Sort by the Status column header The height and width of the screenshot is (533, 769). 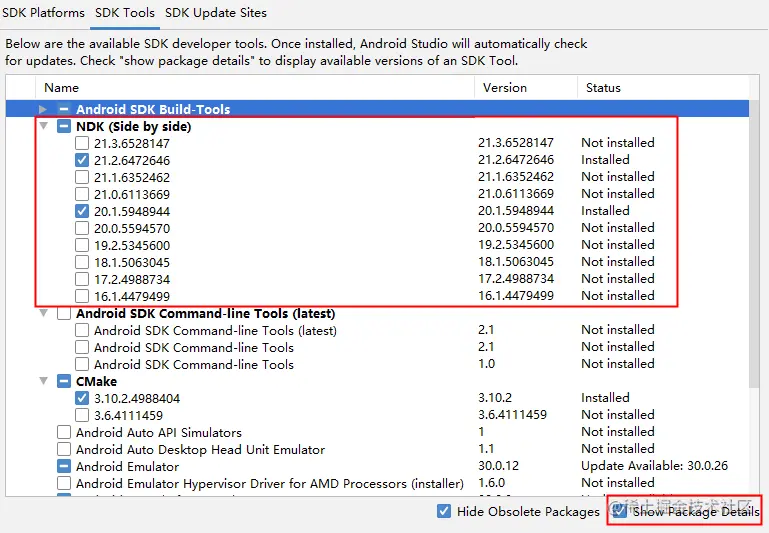pyautogui.click(x=663, y=88)
